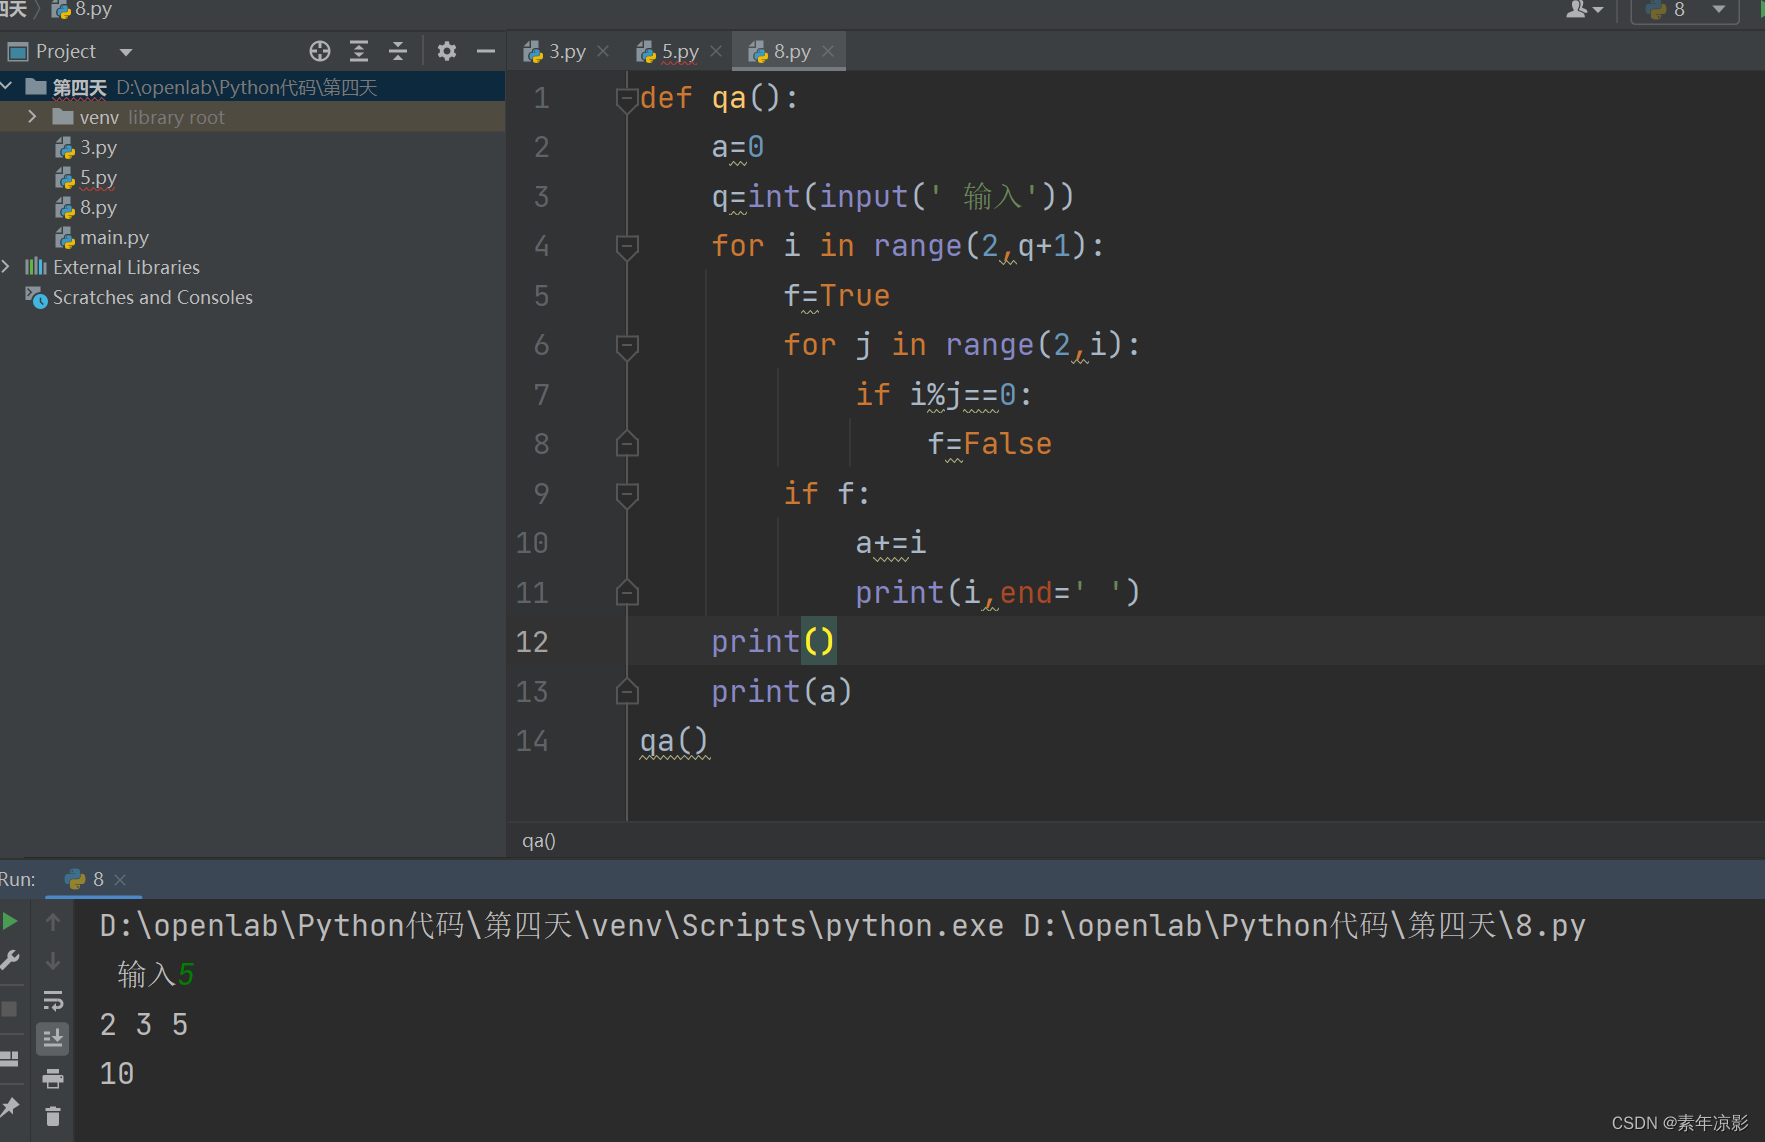Hide the Project panel with minus icon
Image resolution: width=1765 pixels, height=1142 pixels.
(x=486, y=51)
